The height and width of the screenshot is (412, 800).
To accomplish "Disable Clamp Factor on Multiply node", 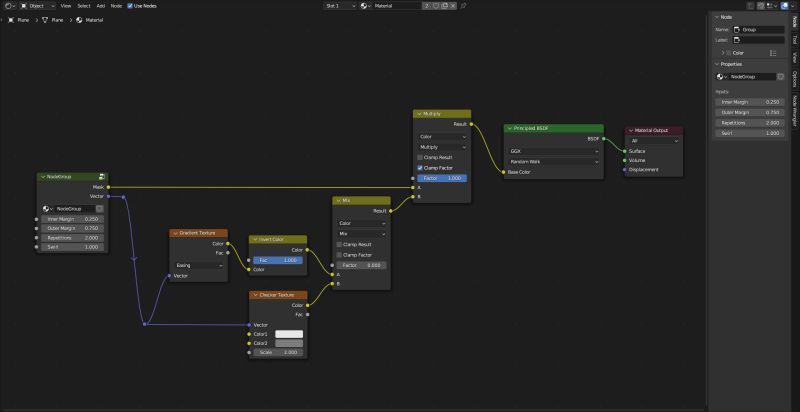I will point(420,168).
